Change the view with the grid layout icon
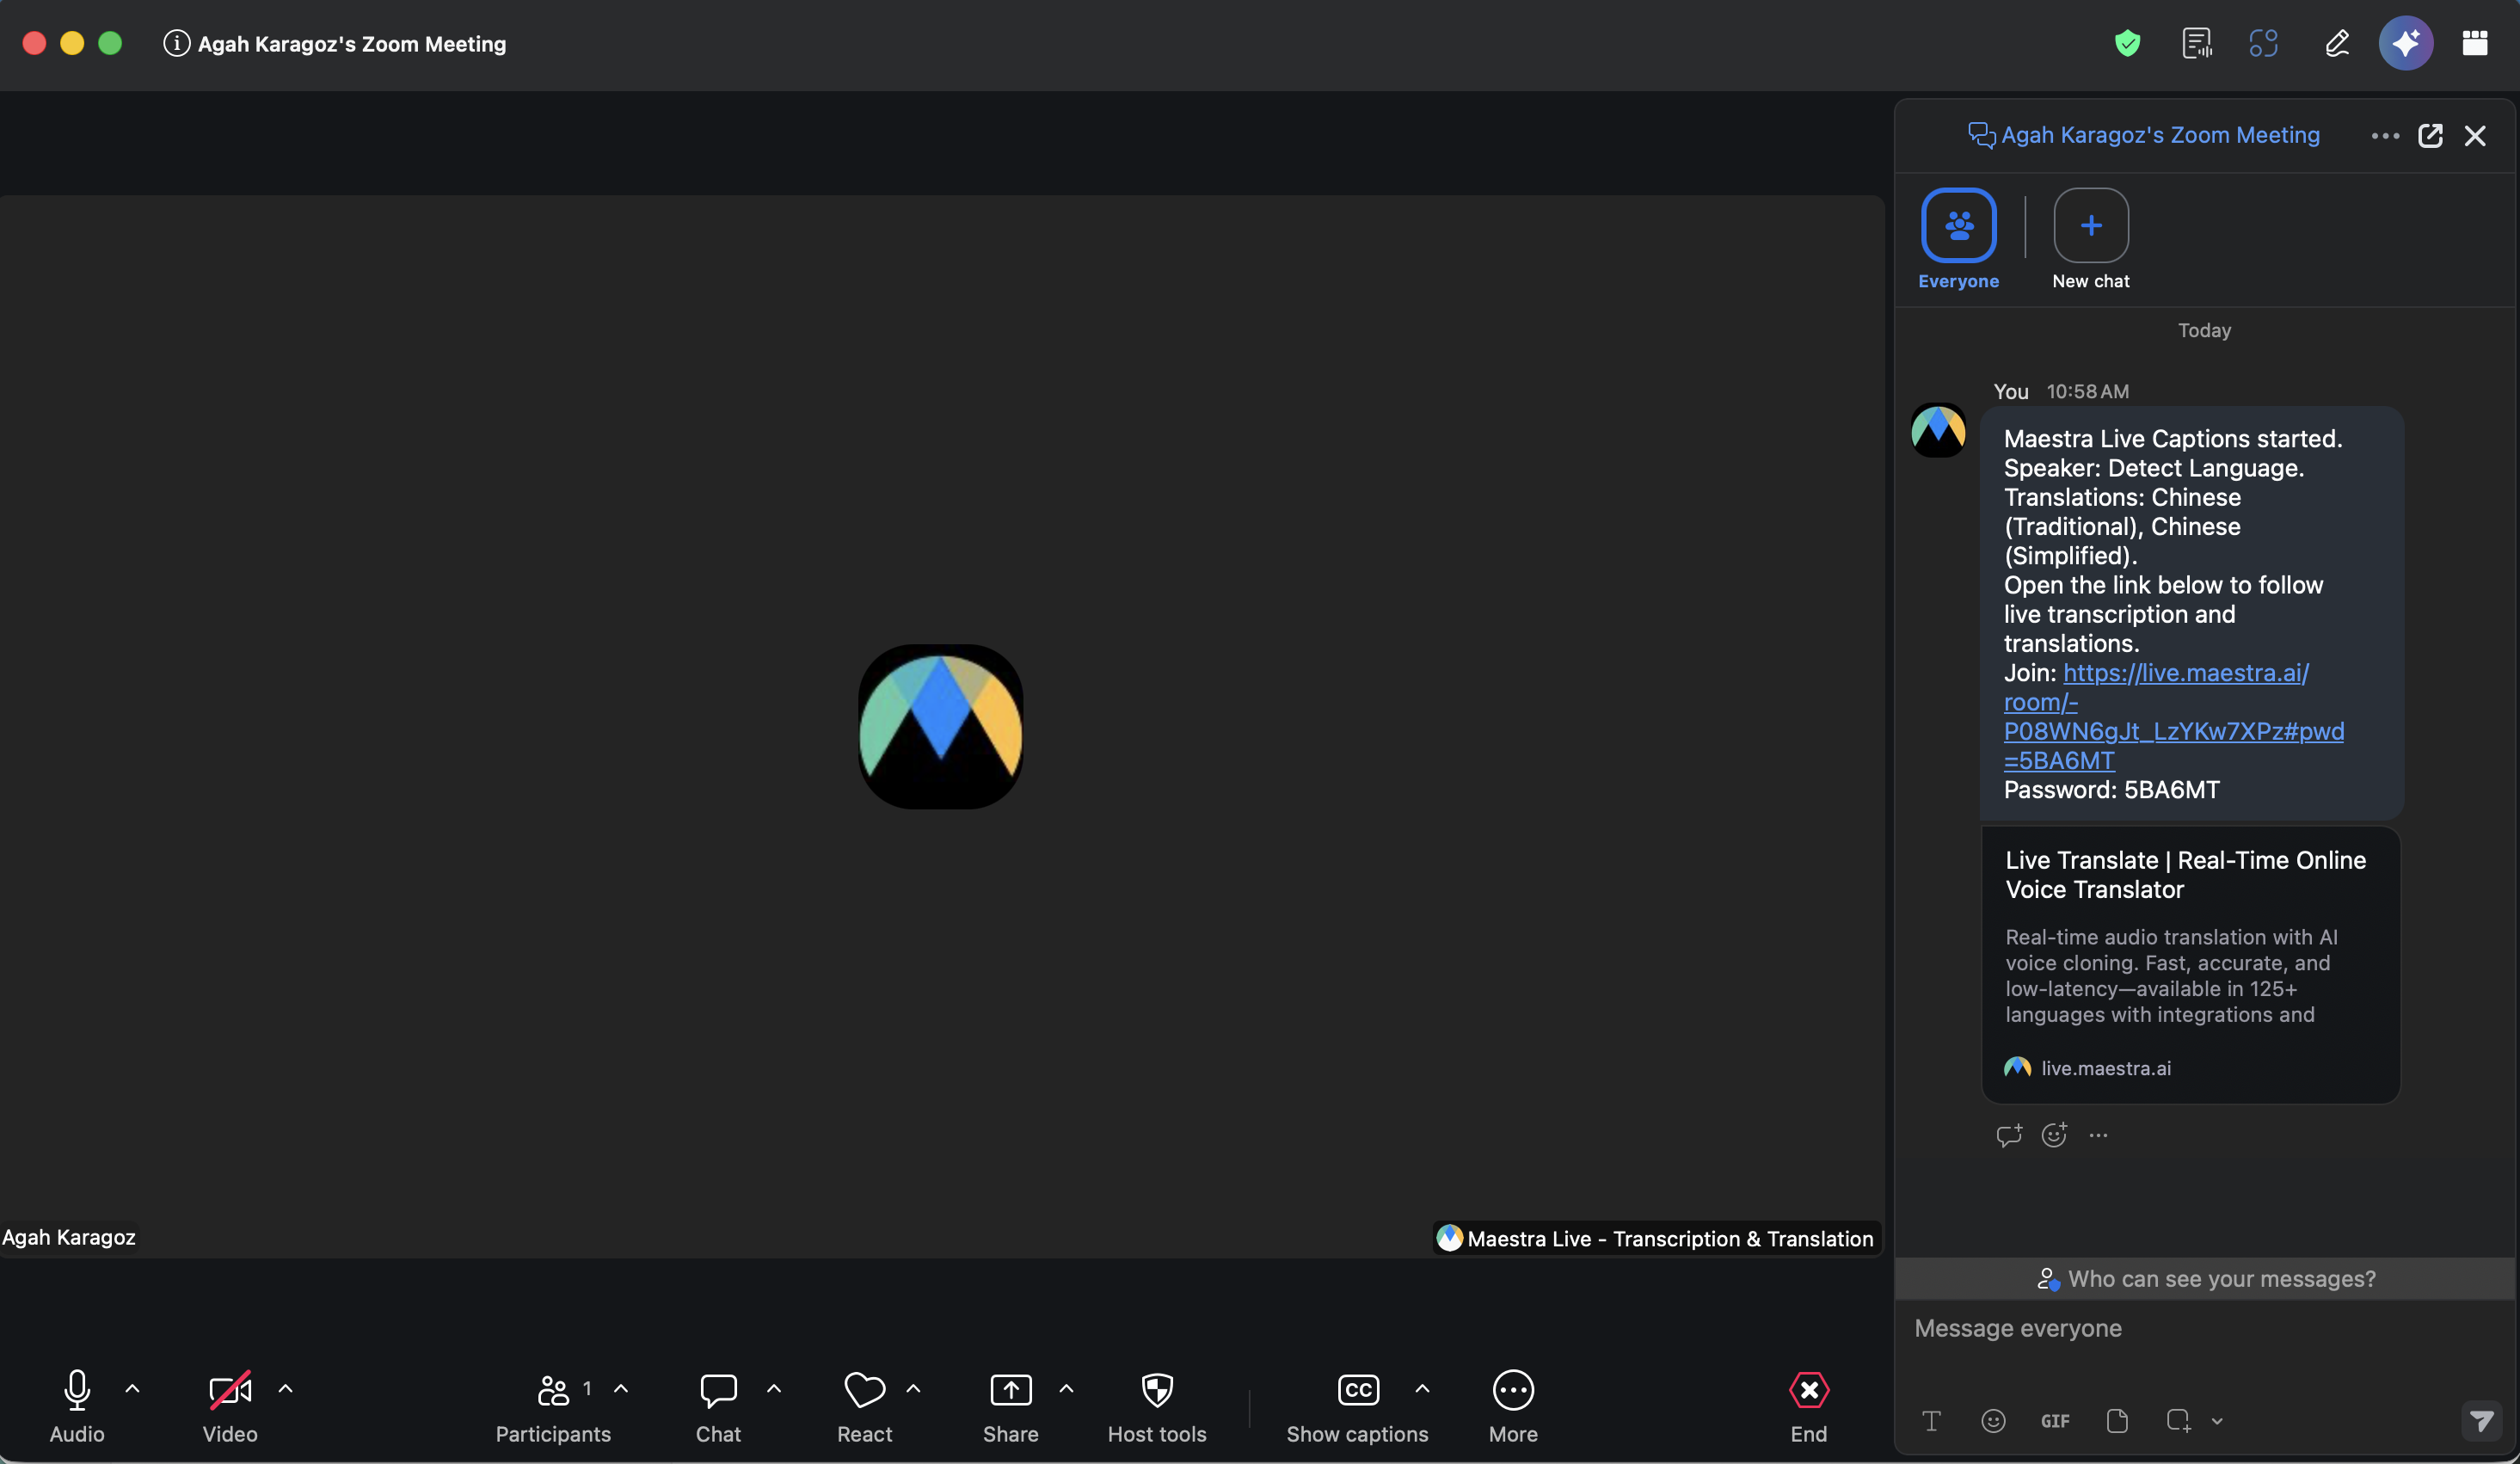 point(2474,43)
